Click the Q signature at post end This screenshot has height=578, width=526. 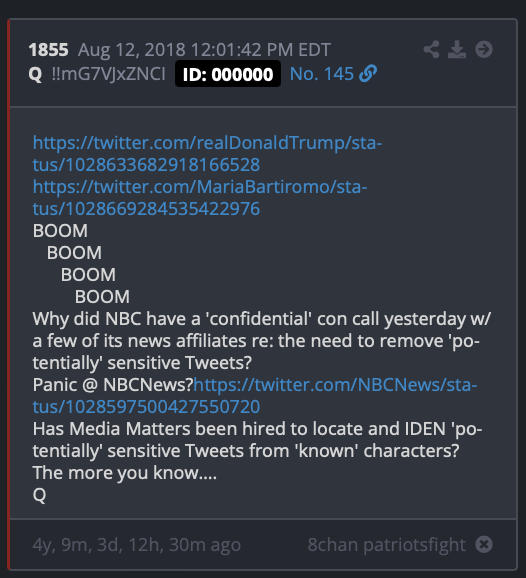click(x=39, y=495)
